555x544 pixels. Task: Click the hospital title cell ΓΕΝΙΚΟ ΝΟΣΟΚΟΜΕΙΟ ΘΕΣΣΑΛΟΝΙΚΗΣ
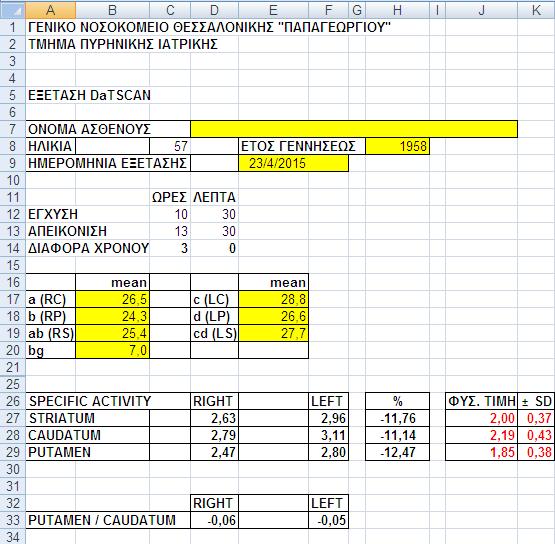click(210, 27)
